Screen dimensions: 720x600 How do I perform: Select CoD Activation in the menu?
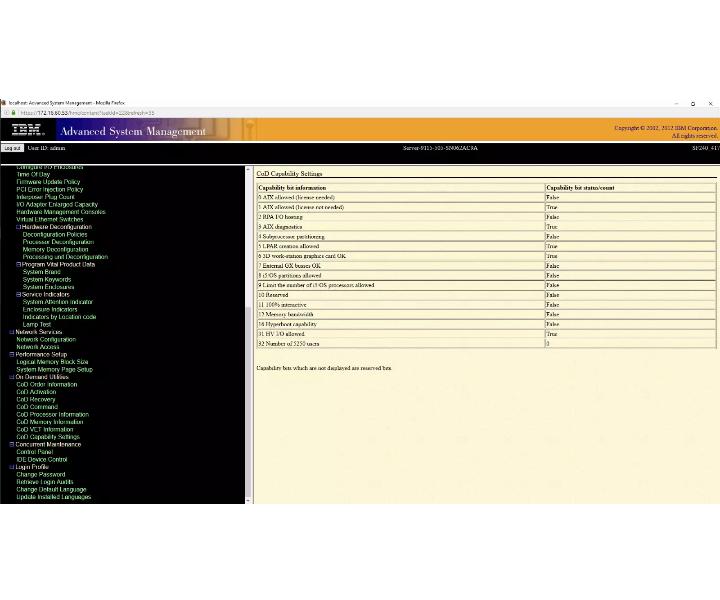(36, 392)
